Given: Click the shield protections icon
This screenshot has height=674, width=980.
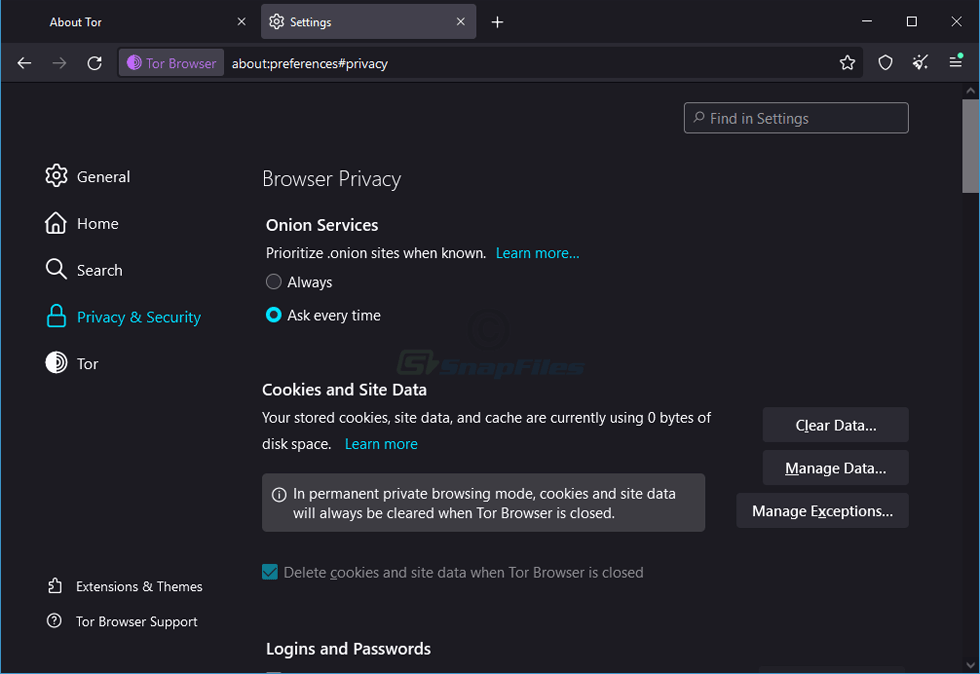Looking at the screenshot, I should tap(885, 62).
